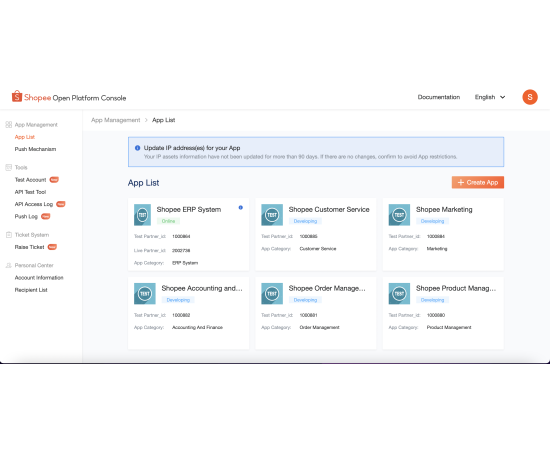Click ERP System category value
This screenshot has width=550, height=450.
[x=185, y=263]
